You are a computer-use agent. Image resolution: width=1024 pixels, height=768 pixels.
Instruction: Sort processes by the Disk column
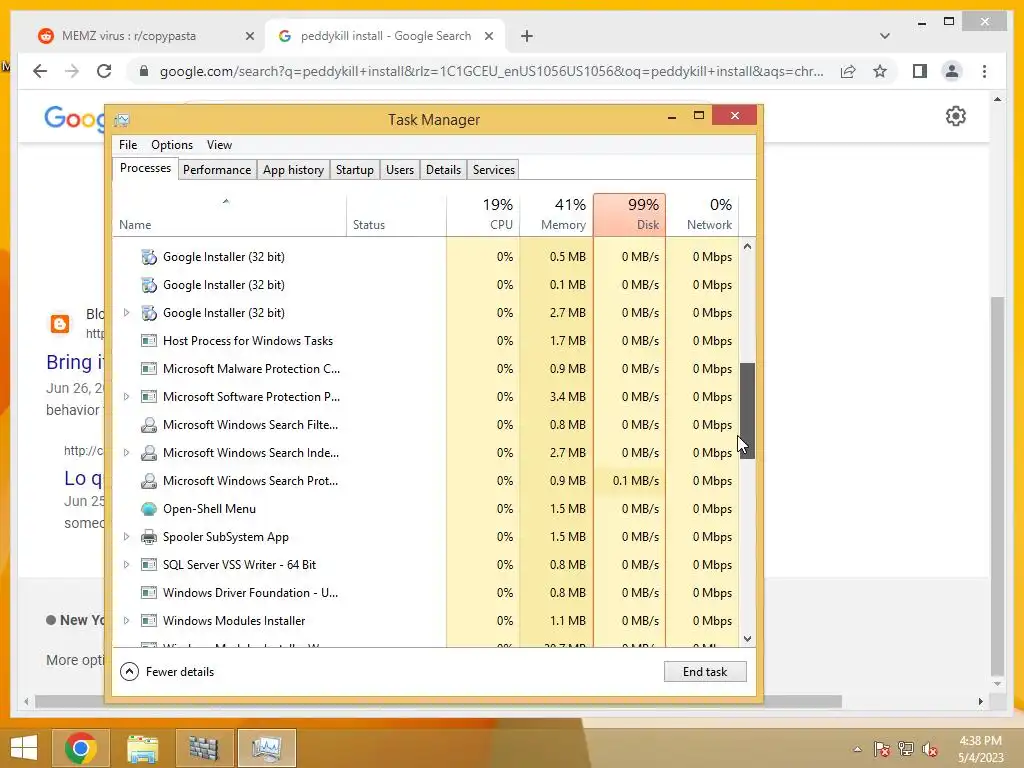point(630,215)
